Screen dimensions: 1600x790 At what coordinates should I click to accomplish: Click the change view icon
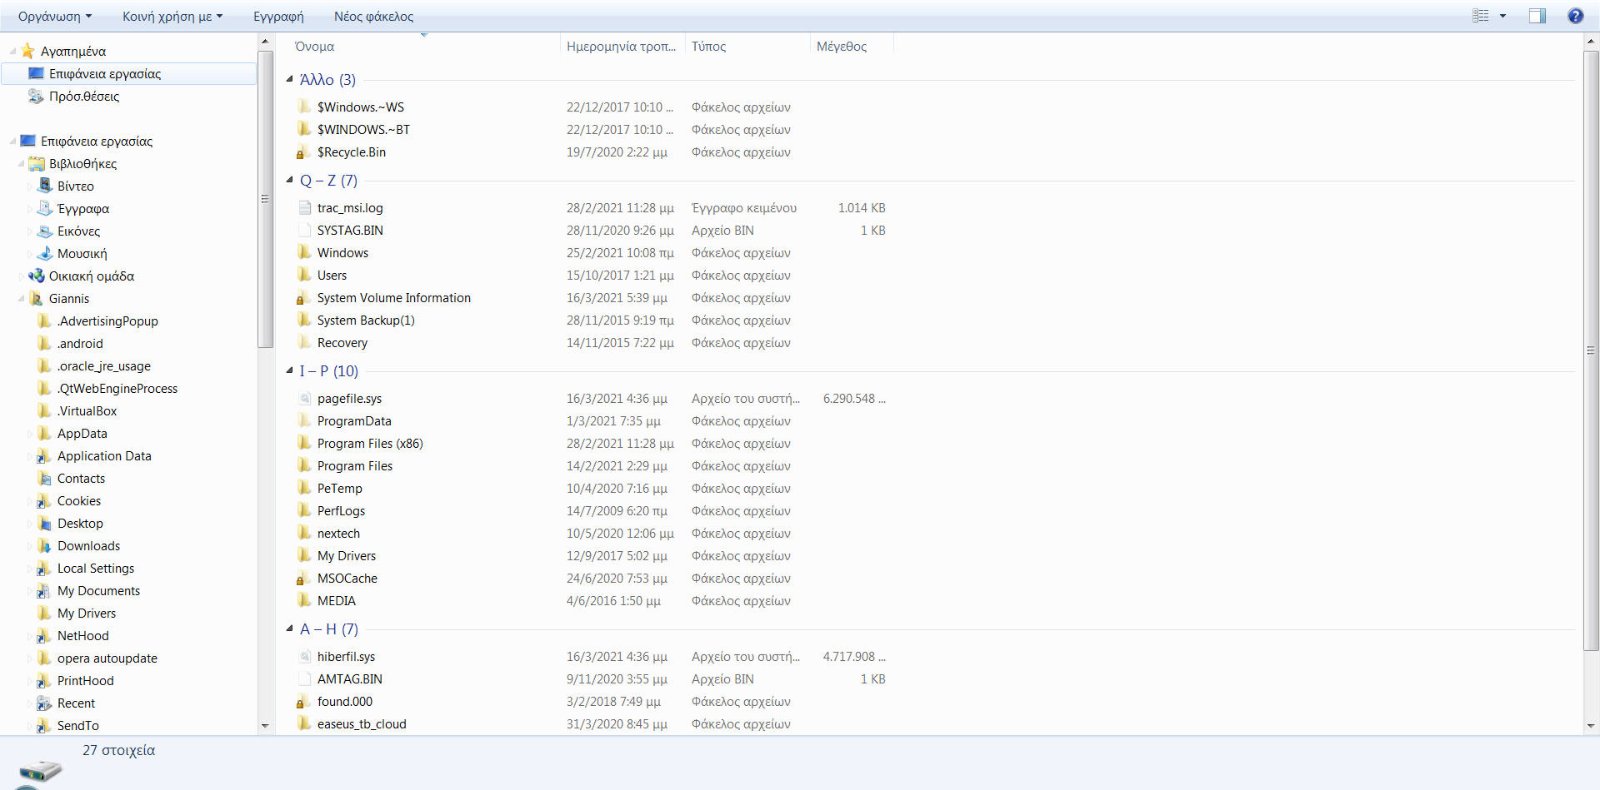tap(1481, 16)
